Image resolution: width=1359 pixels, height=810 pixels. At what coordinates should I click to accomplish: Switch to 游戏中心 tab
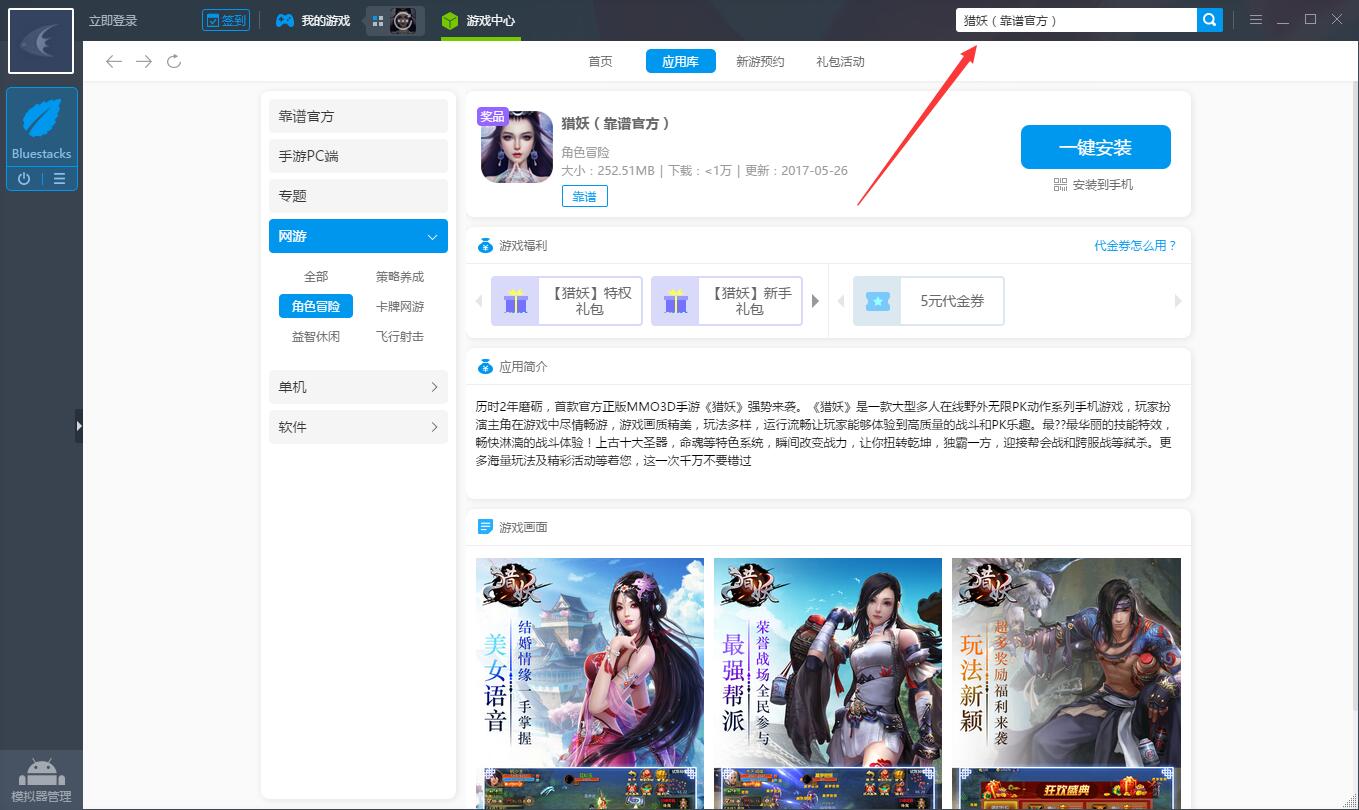[x=479, y=20]
